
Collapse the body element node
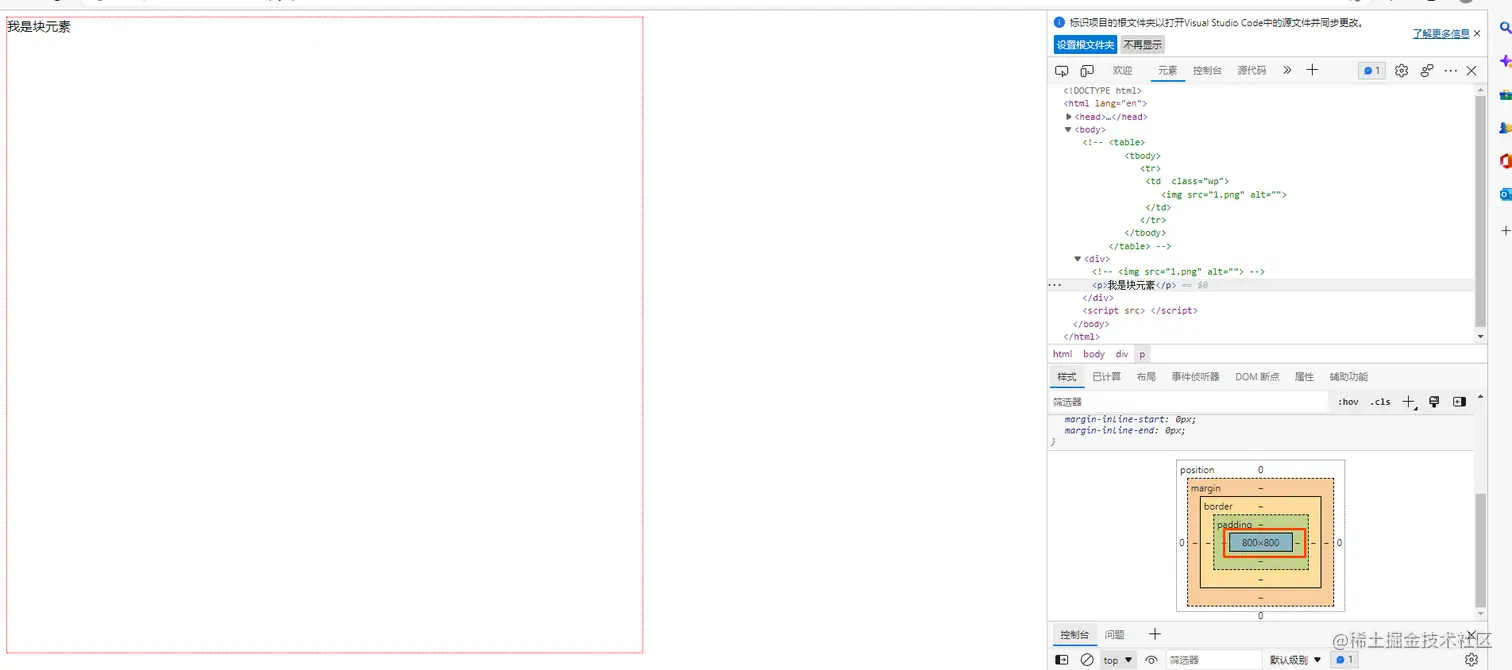(1069, 130)
